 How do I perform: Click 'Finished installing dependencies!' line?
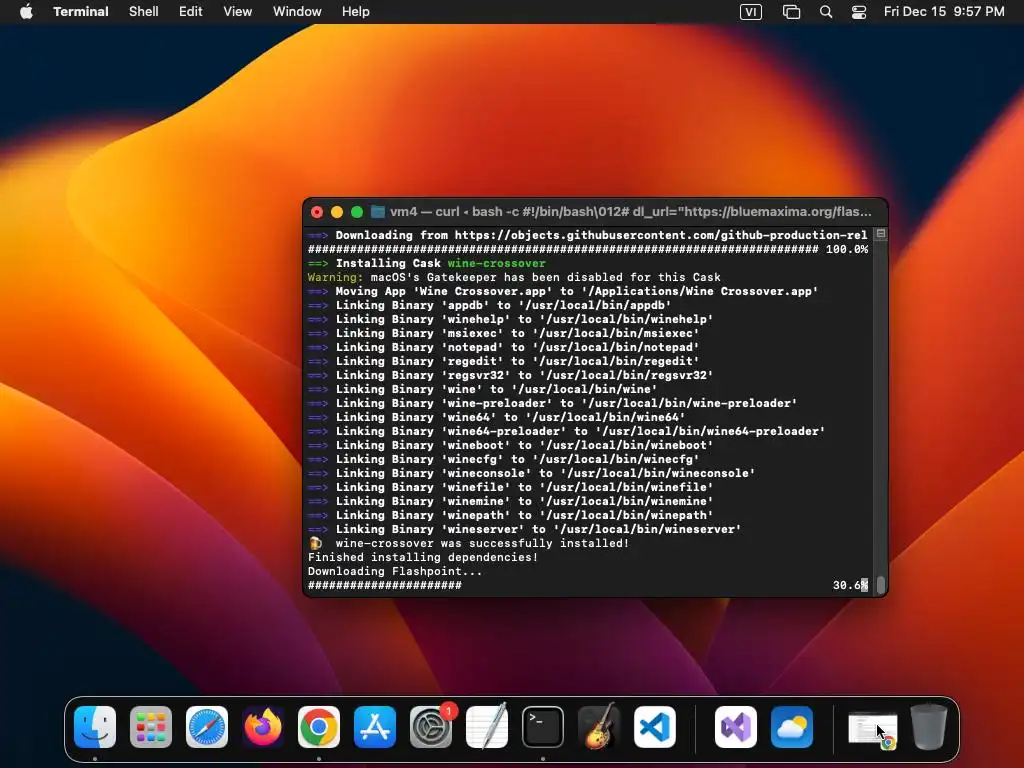[x=423, y=557]
